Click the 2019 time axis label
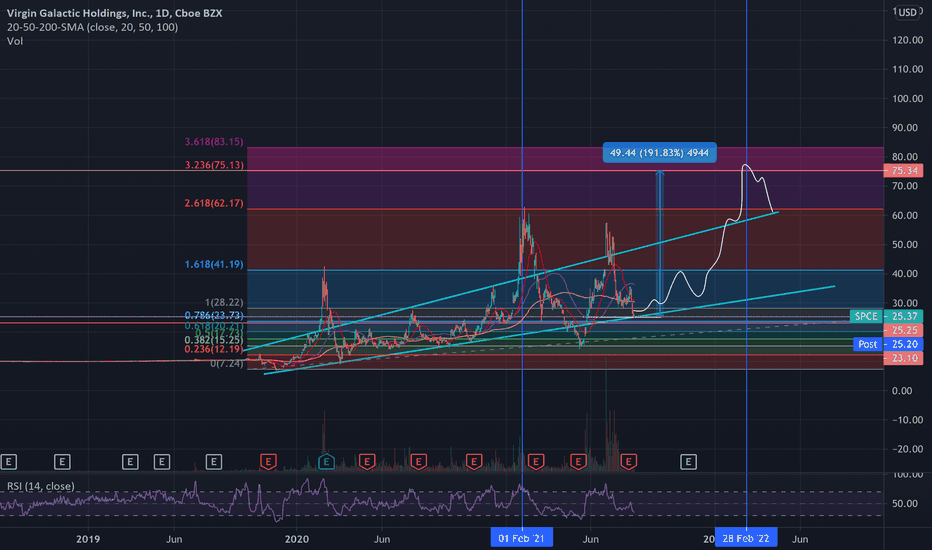The height and width of the screenshot is (550, 932). click(88, 539)
